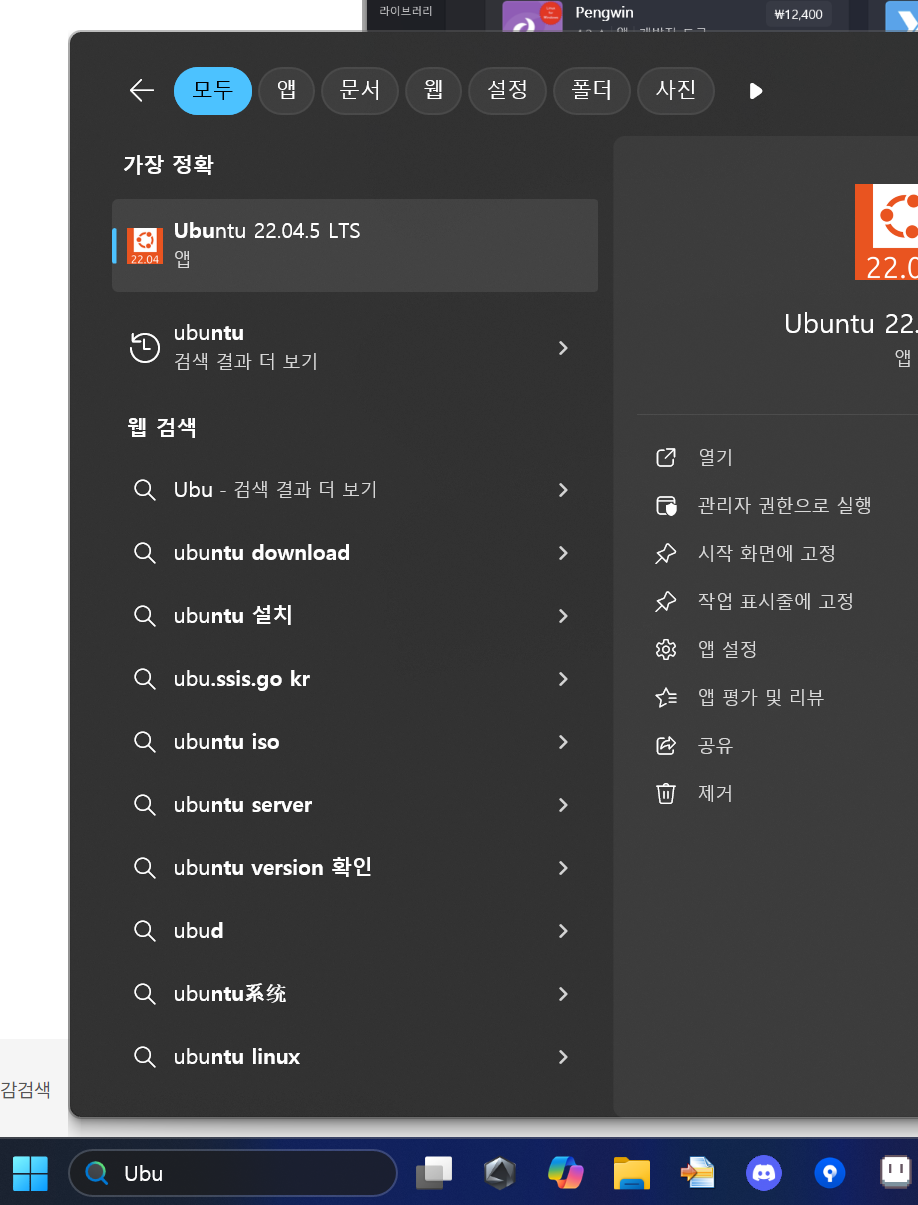The image size is (918, 1205).
Task: Go back with the left arrow icon
Action: tap(142, 91)
